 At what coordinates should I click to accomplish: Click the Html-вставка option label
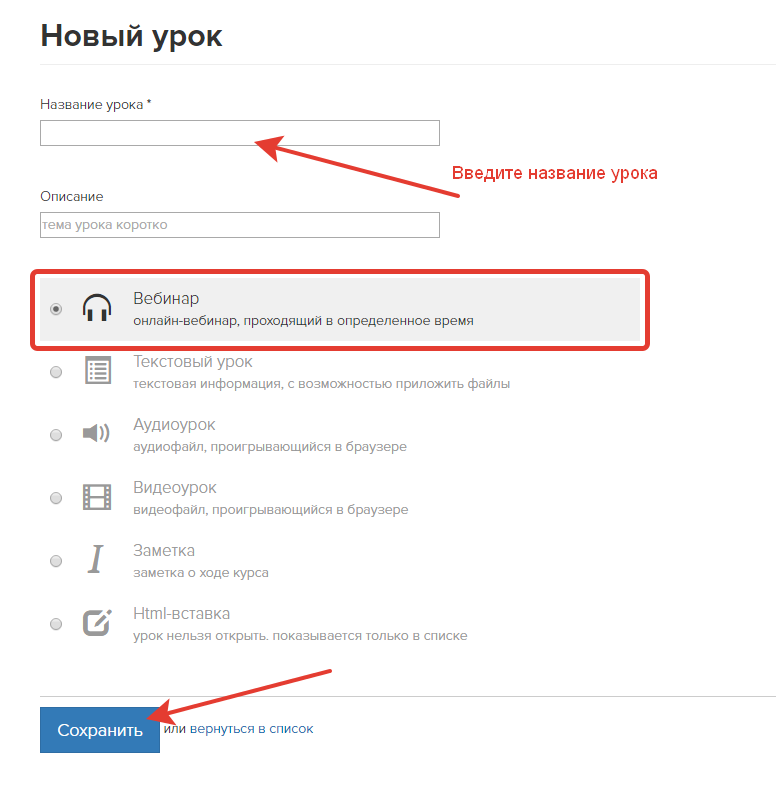181,614
